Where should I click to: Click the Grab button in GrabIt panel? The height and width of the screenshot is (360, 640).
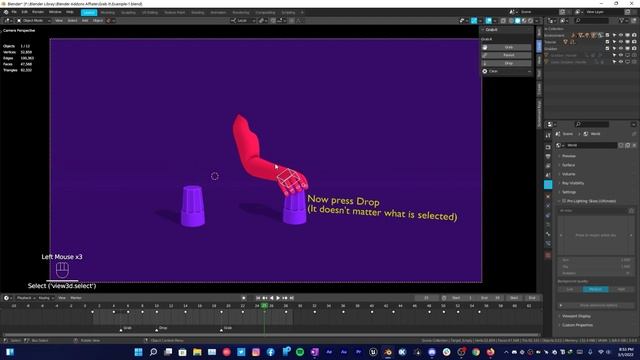point(508,47)
